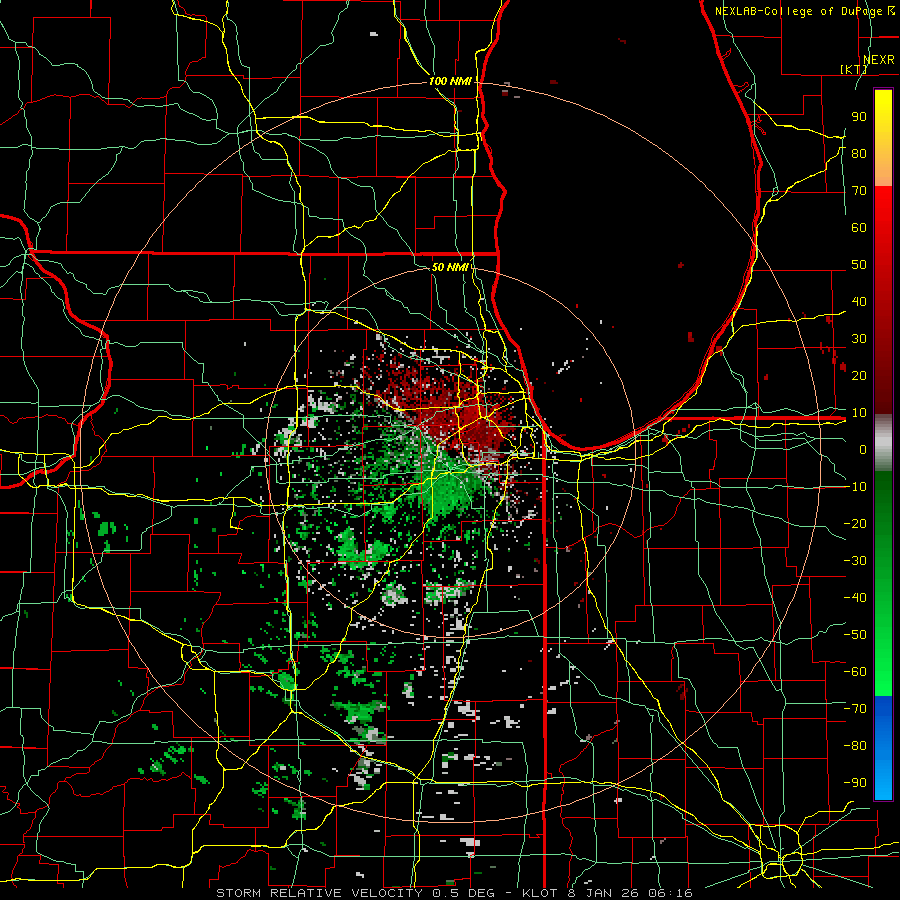900x900 pixels.
Task: Click the 20 value on the velocity scale
Action: pyautogui.click(x=859, y=376)
